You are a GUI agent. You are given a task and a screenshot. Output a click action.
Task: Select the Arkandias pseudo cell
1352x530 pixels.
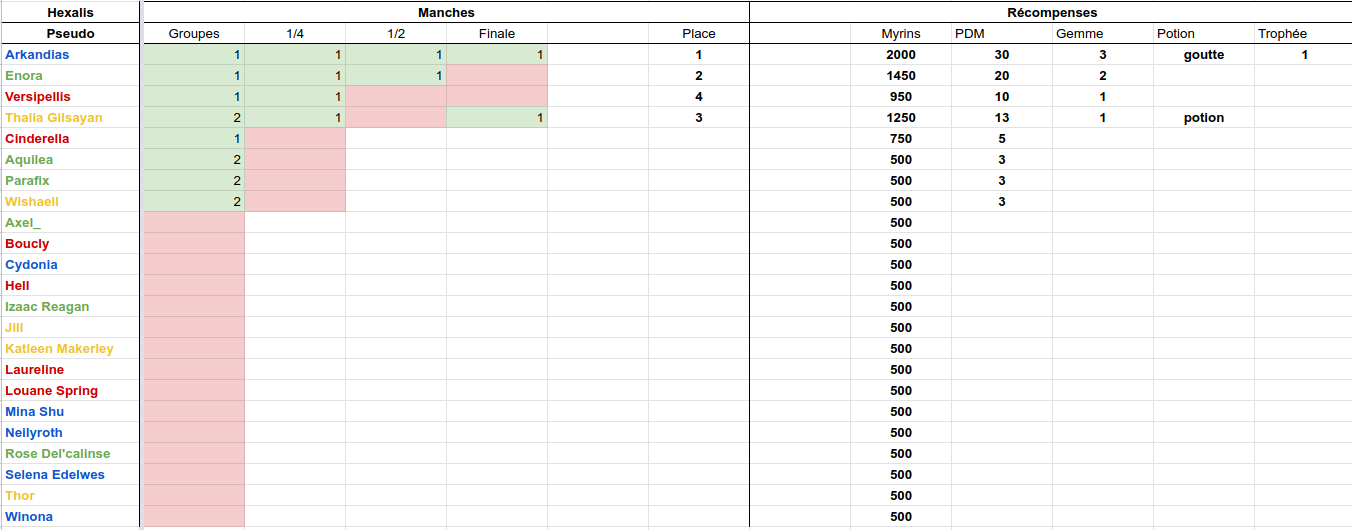(38, 55)
